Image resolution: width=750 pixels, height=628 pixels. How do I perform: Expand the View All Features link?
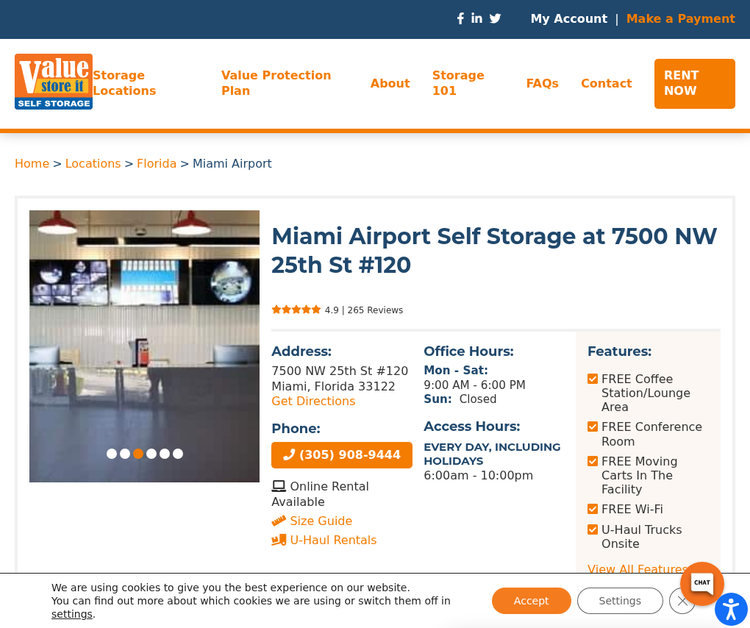636,569
